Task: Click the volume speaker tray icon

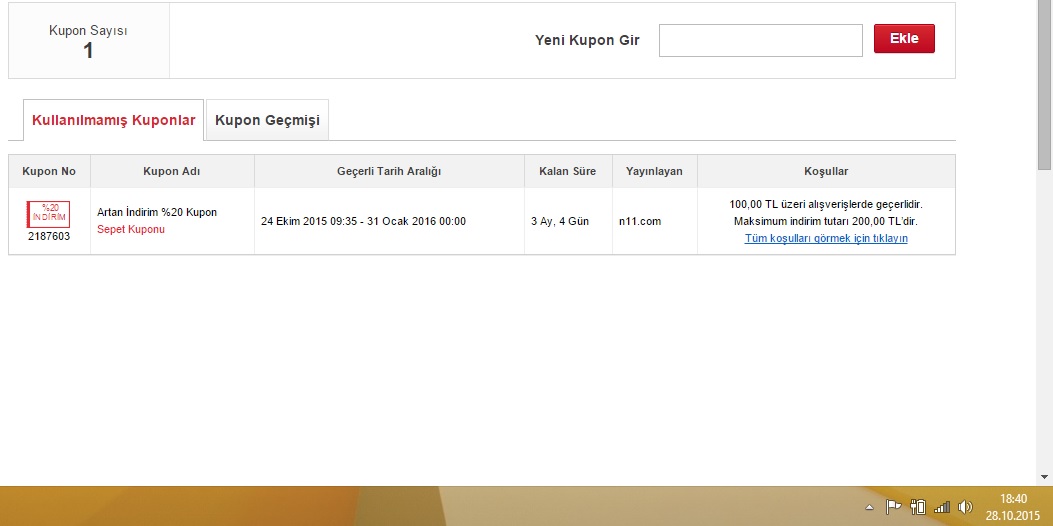Action: (x=965, y=507)
